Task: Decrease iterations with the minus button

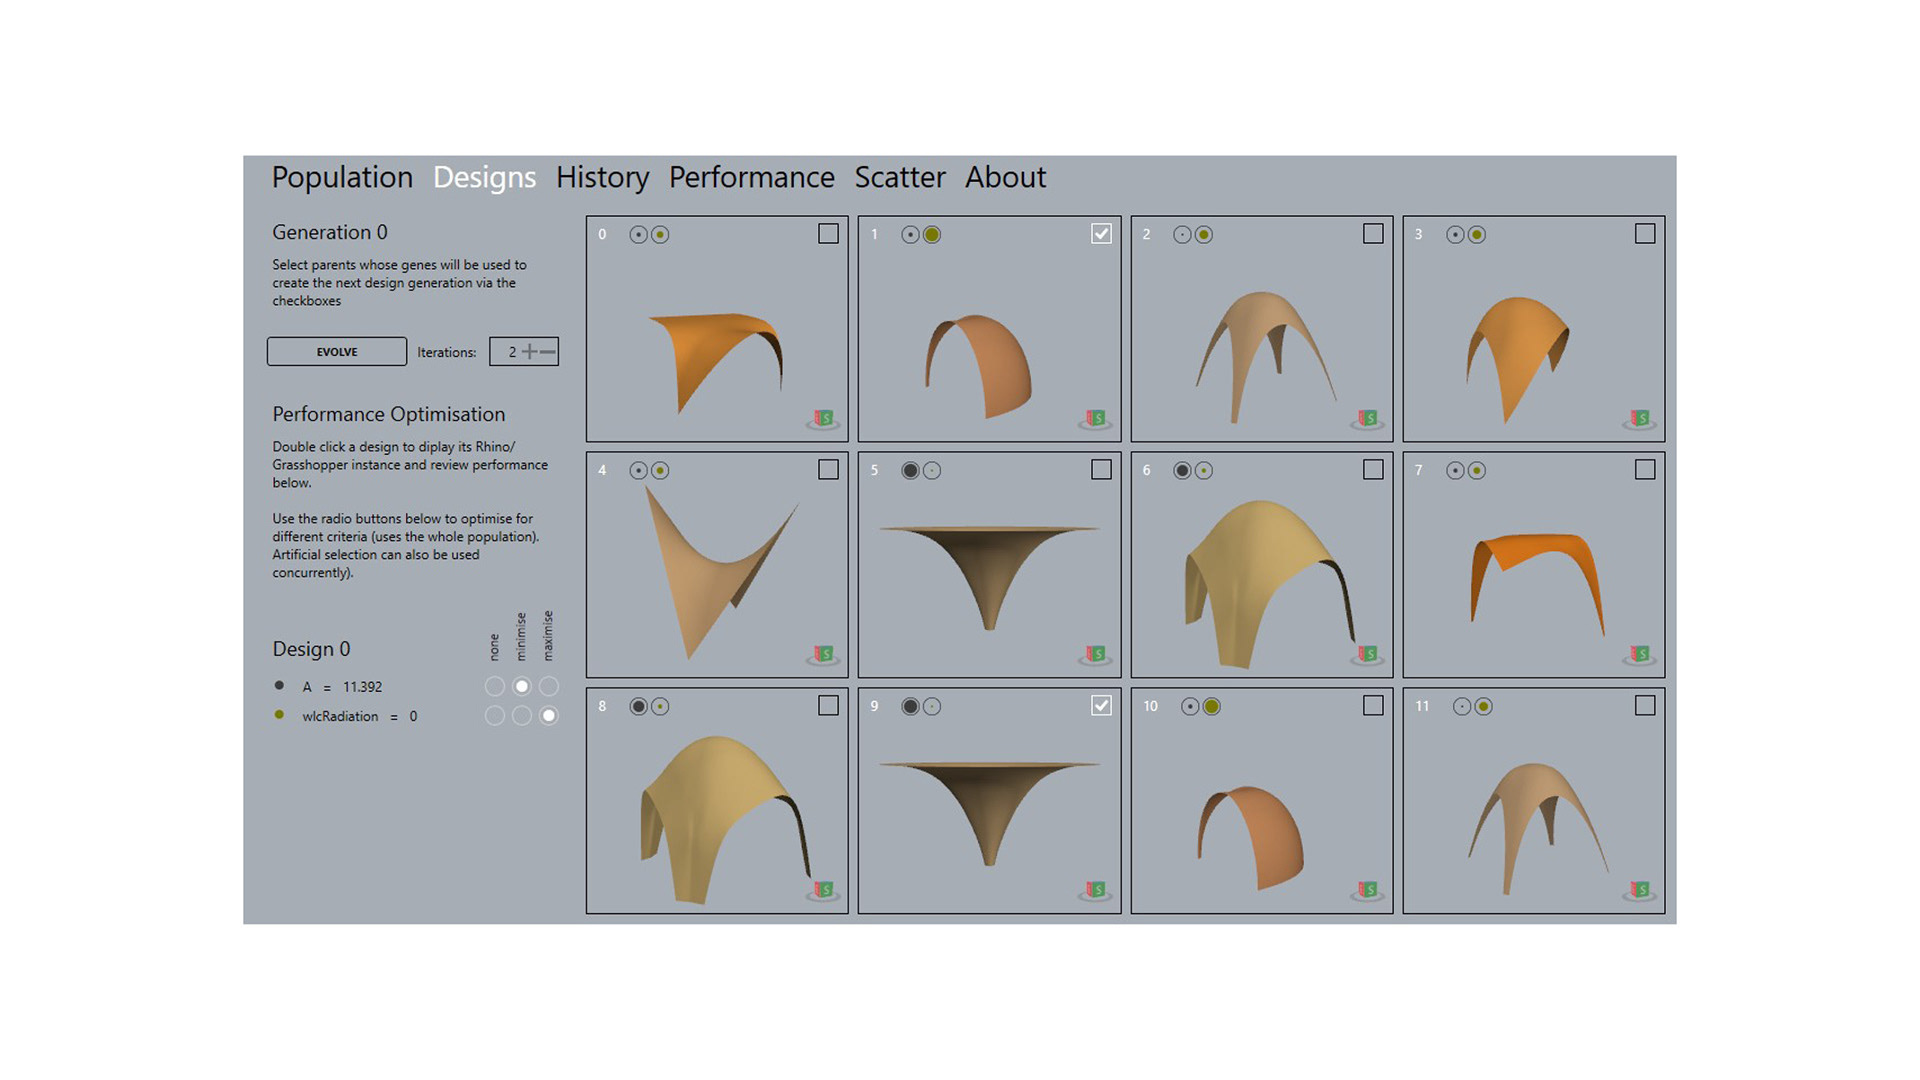Action: click(548, 352)
